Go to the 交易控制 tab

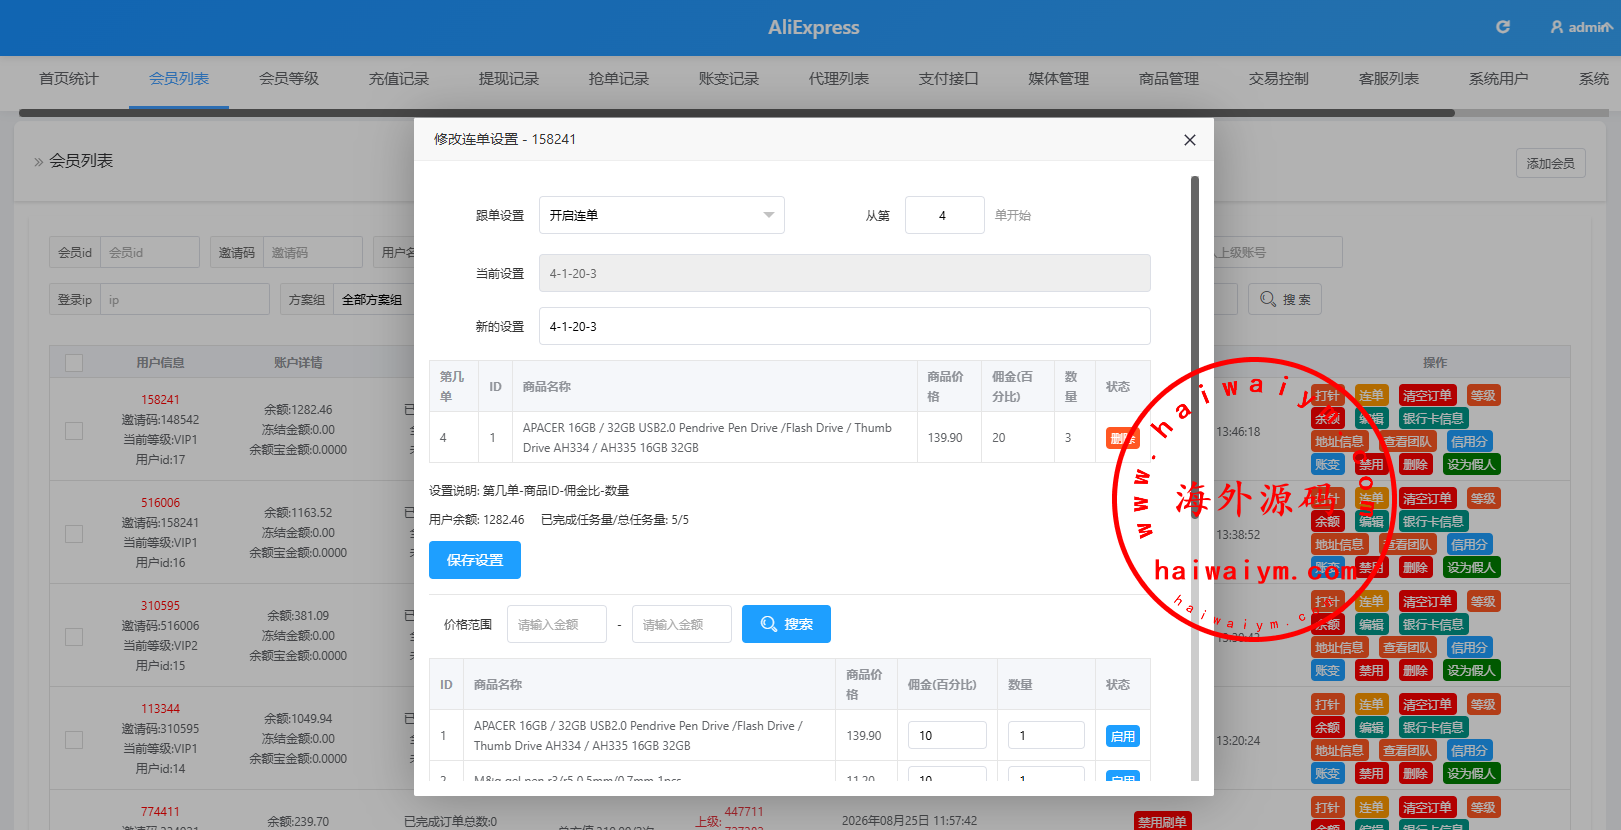(x=1279, y=79)
